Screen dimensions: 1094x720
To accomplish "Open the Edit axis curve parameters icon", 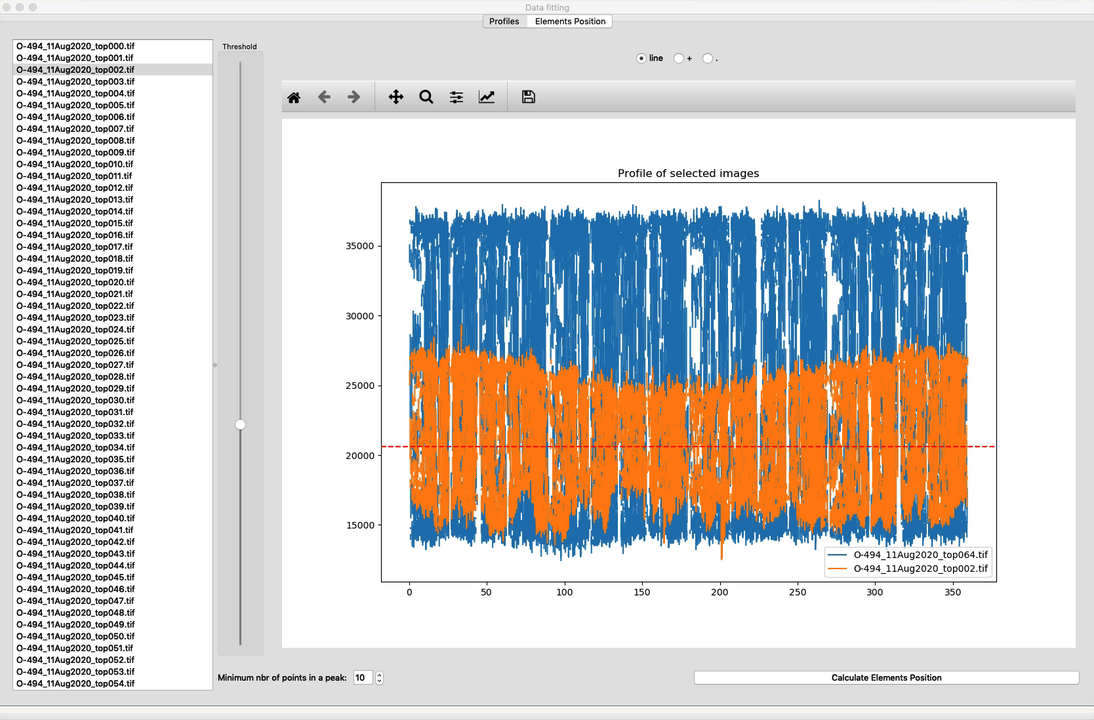I will 486,97.
